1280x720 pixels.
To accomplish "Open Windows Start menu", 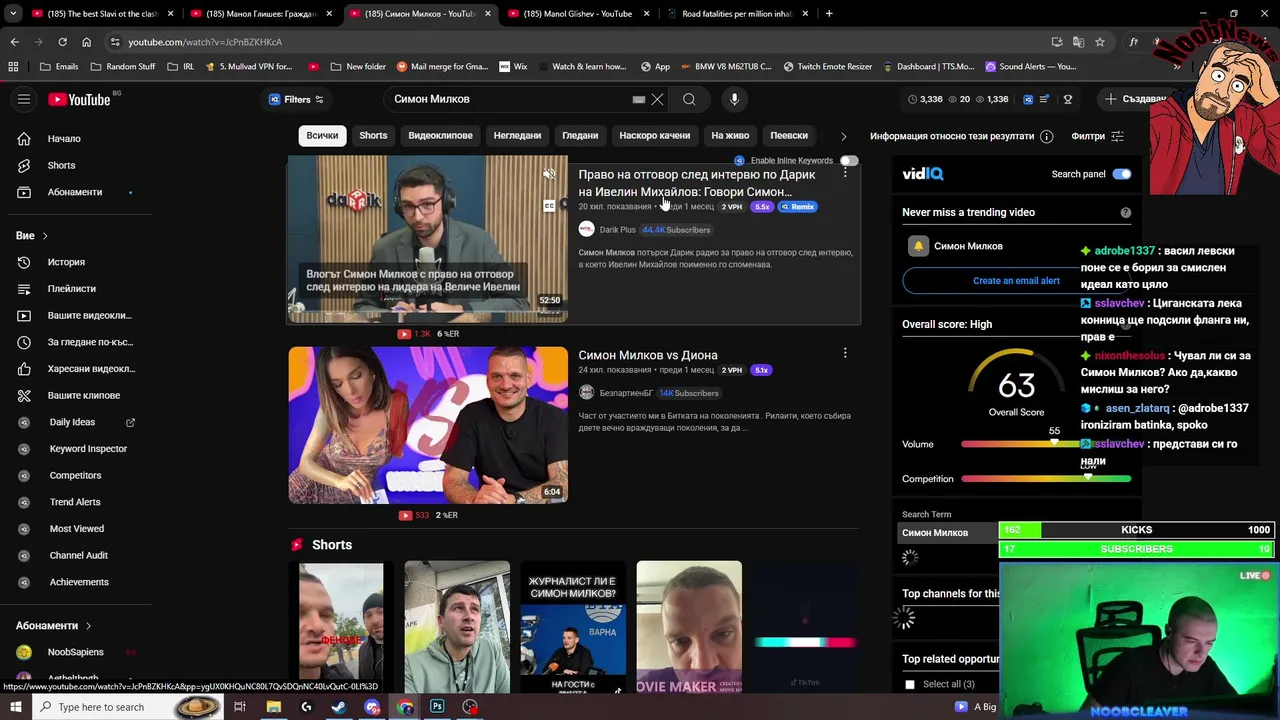I will pyautogui.click(x=16, y=707).
